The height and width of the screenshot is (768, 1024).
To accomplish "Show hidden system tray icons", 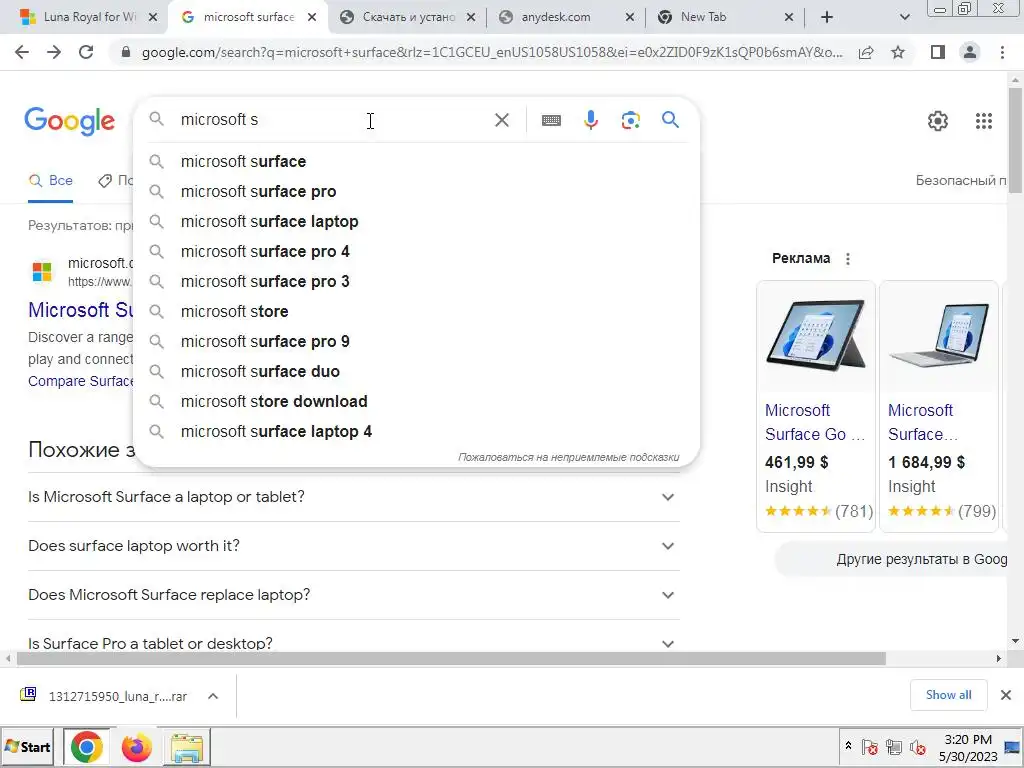I will click(848, 746).
